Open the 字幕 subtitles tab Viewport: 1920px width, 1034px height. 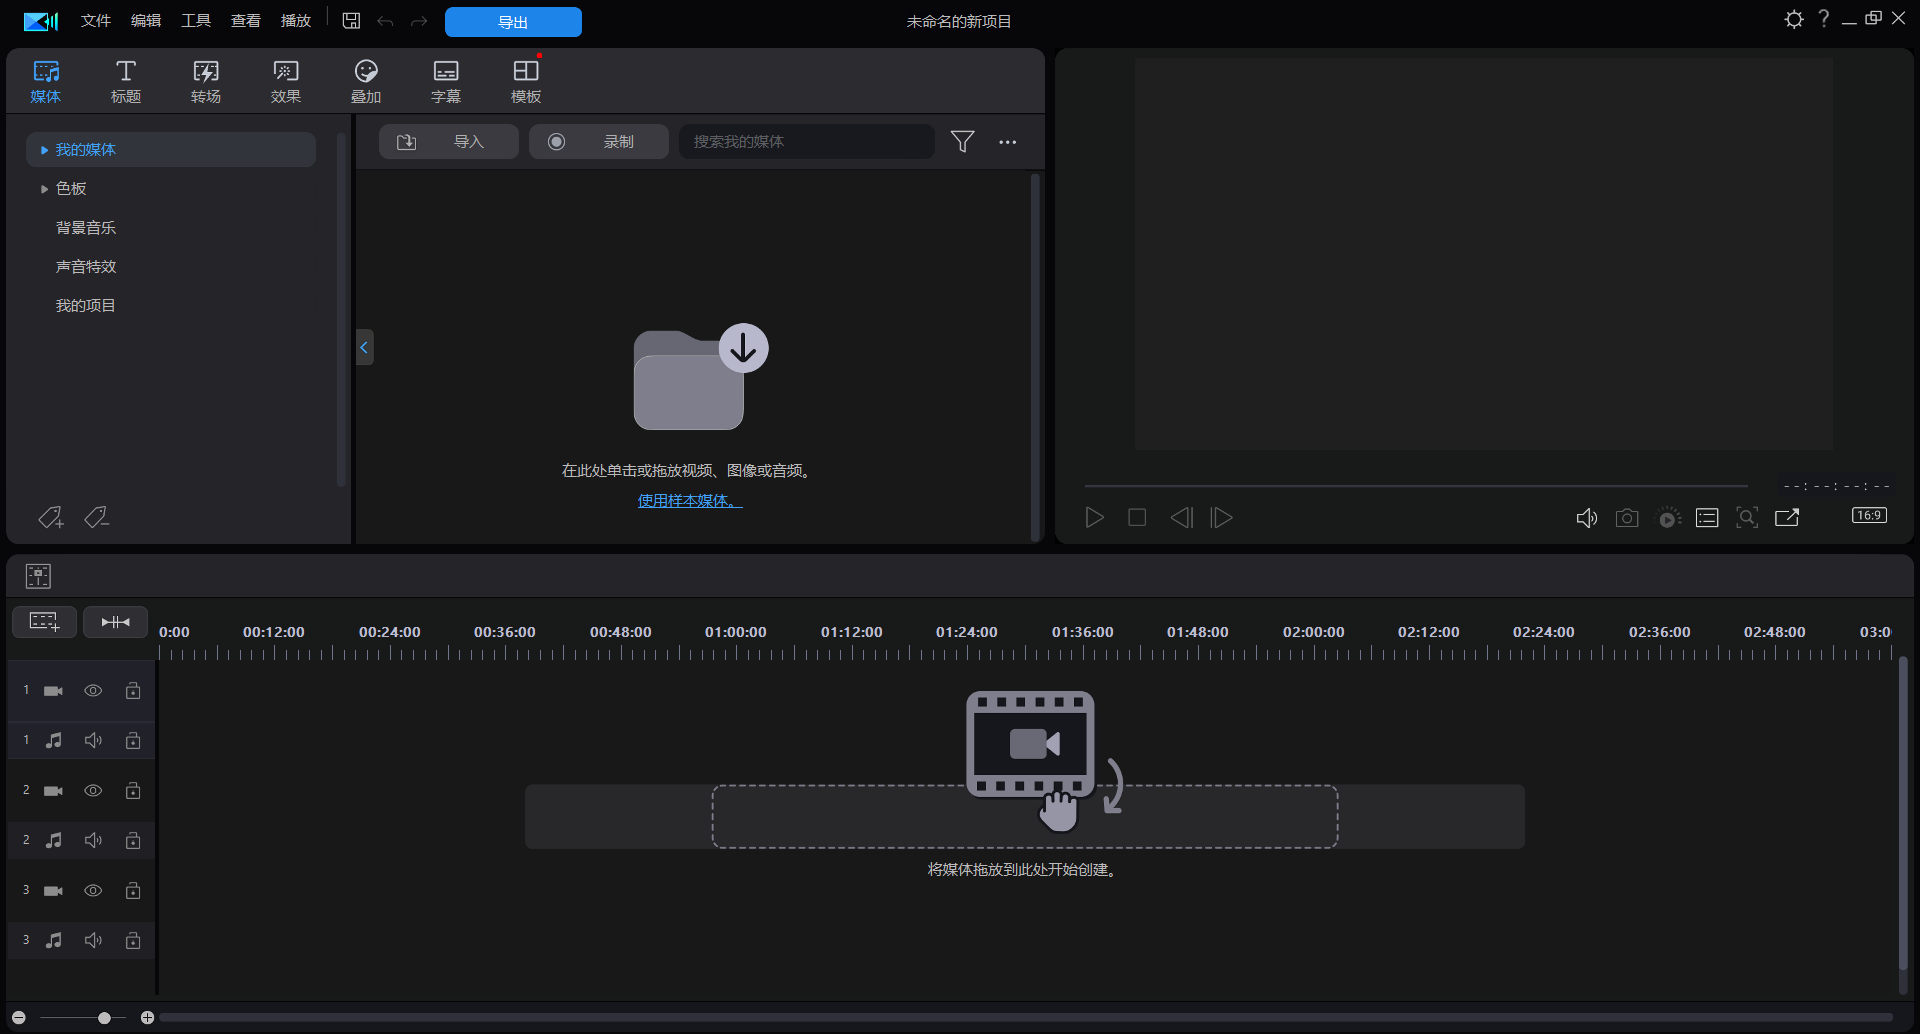pyautogui.click(x=446, y=82)
